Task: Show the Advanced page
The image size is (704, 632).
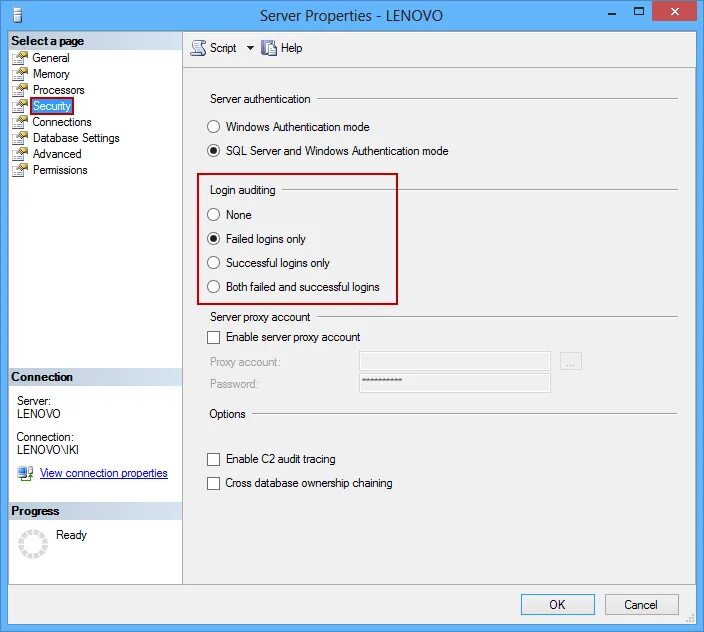Action: [57, 154]
